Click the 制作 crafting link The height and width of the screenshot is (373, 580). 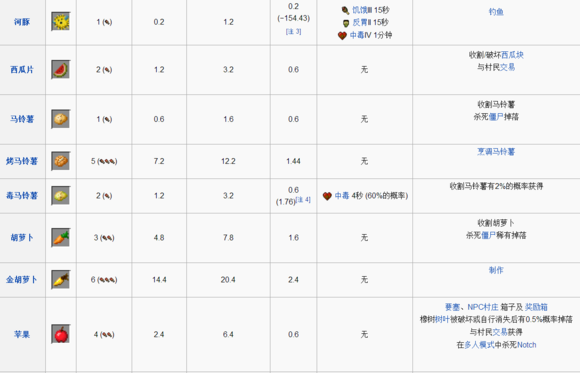click(496, 270)
